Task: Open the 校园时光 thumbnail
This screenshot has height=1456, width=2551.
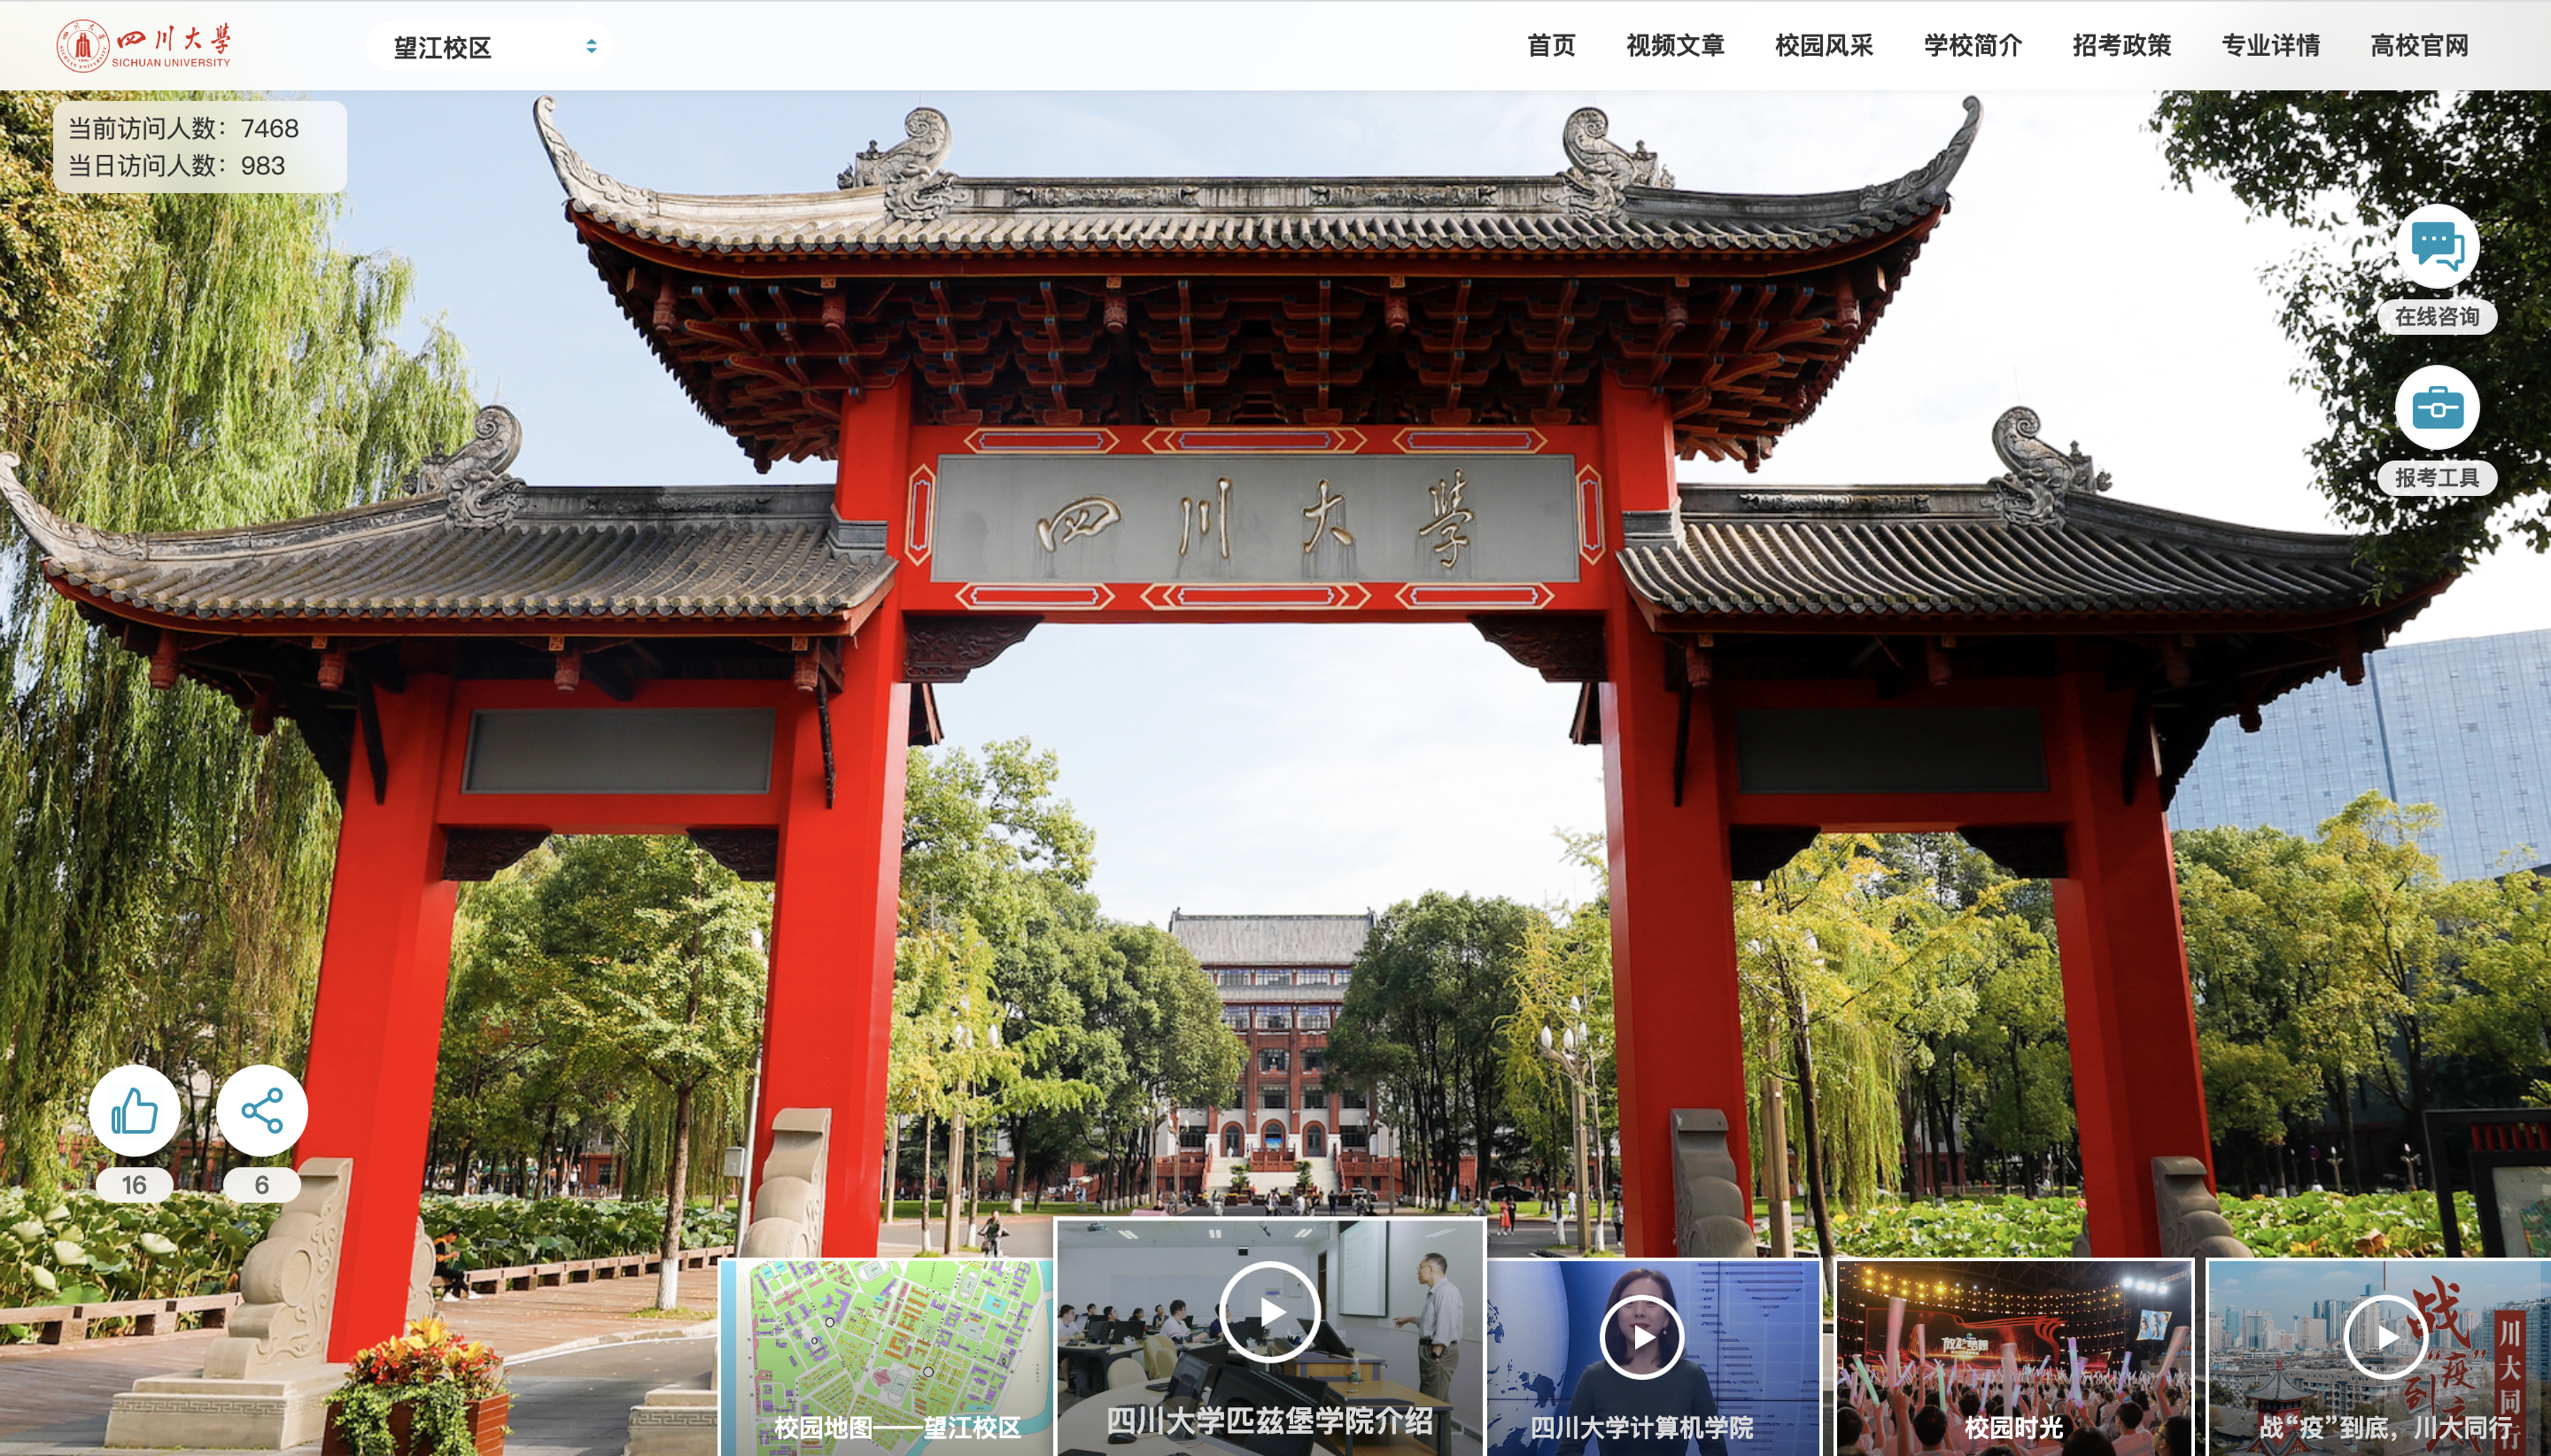Action: tap(2014, 1357)
